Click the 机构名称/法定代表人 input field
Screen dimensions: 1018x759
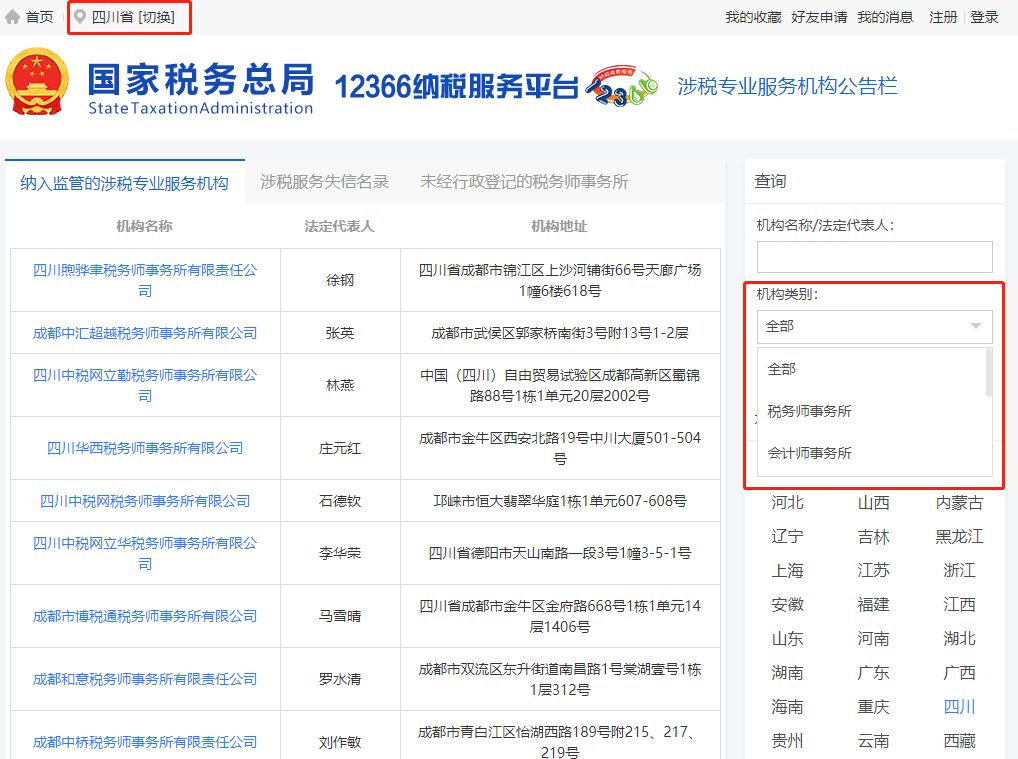(875, 257)
